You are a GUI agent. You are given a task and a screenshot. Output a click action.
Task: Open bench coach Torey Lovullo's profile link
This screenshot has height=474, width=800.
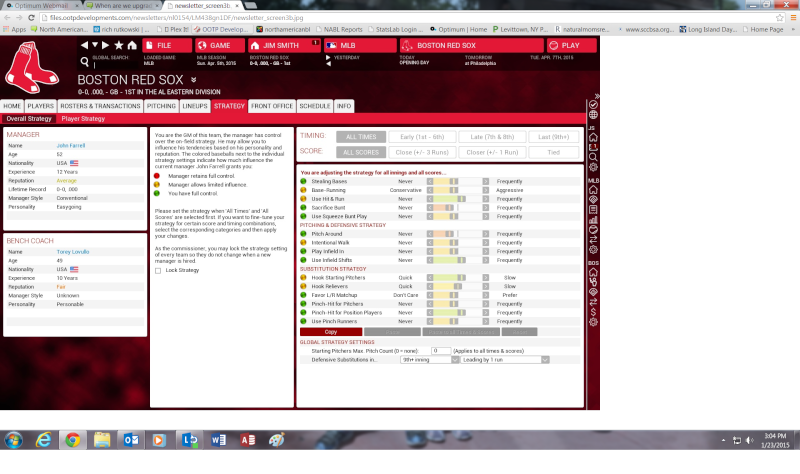[73, 252]
